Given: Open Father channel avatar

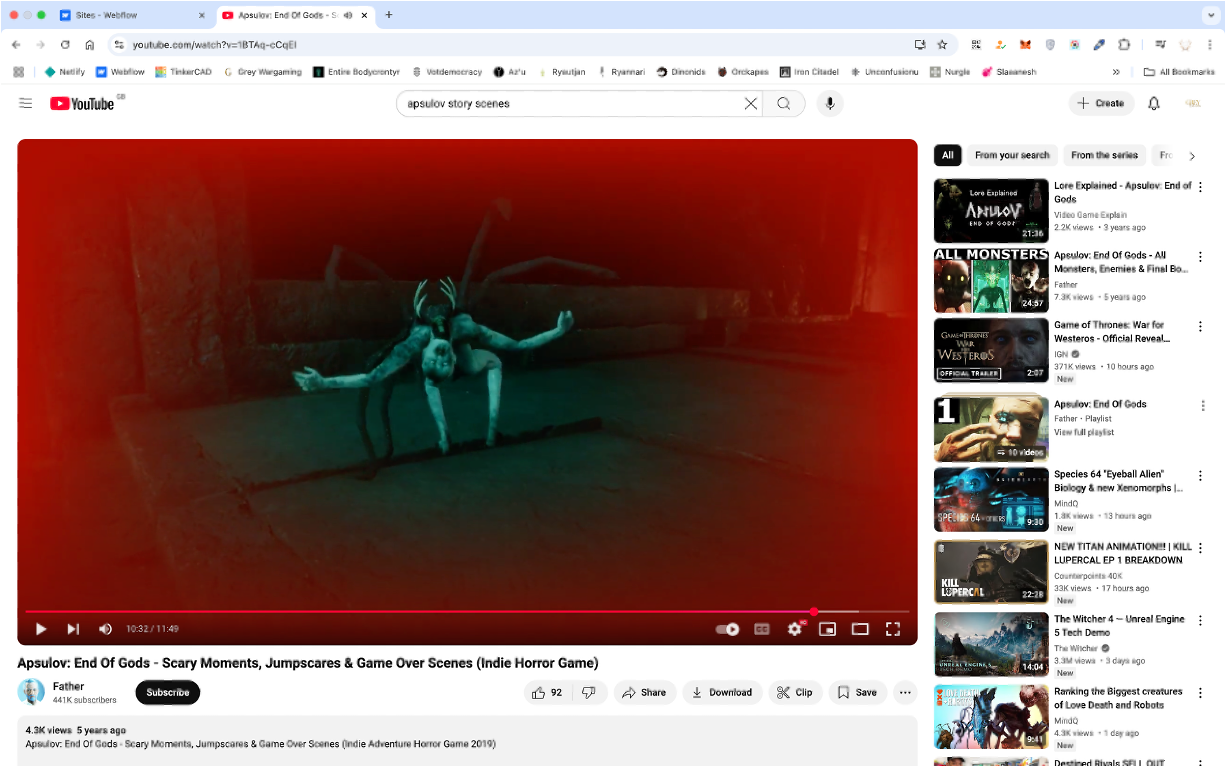Looking at the screenshot, I should click(31, 692).
